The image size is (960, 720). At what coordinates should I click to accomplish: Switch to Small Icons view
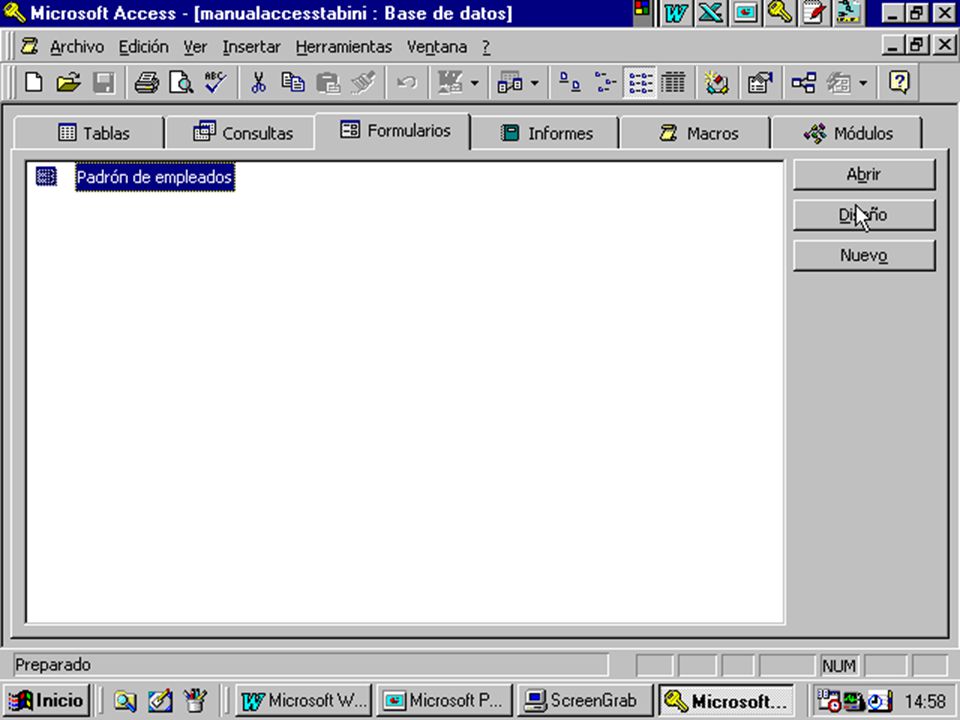point(605,82)
